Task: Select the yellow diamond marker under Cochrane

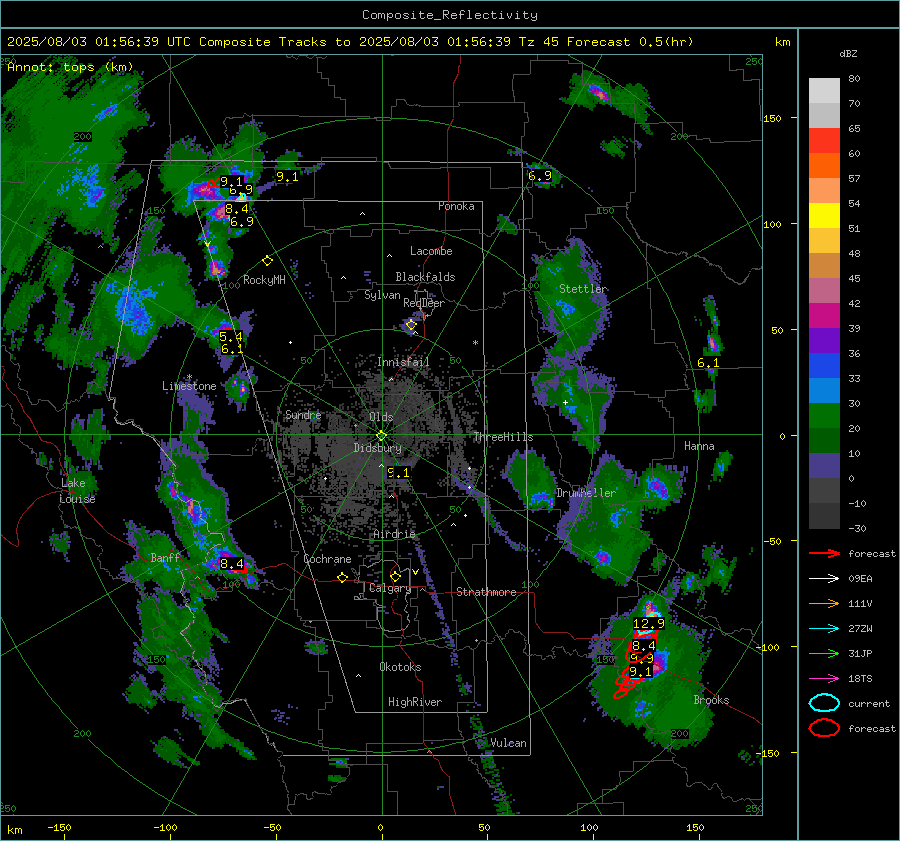Action: point(343,578)
